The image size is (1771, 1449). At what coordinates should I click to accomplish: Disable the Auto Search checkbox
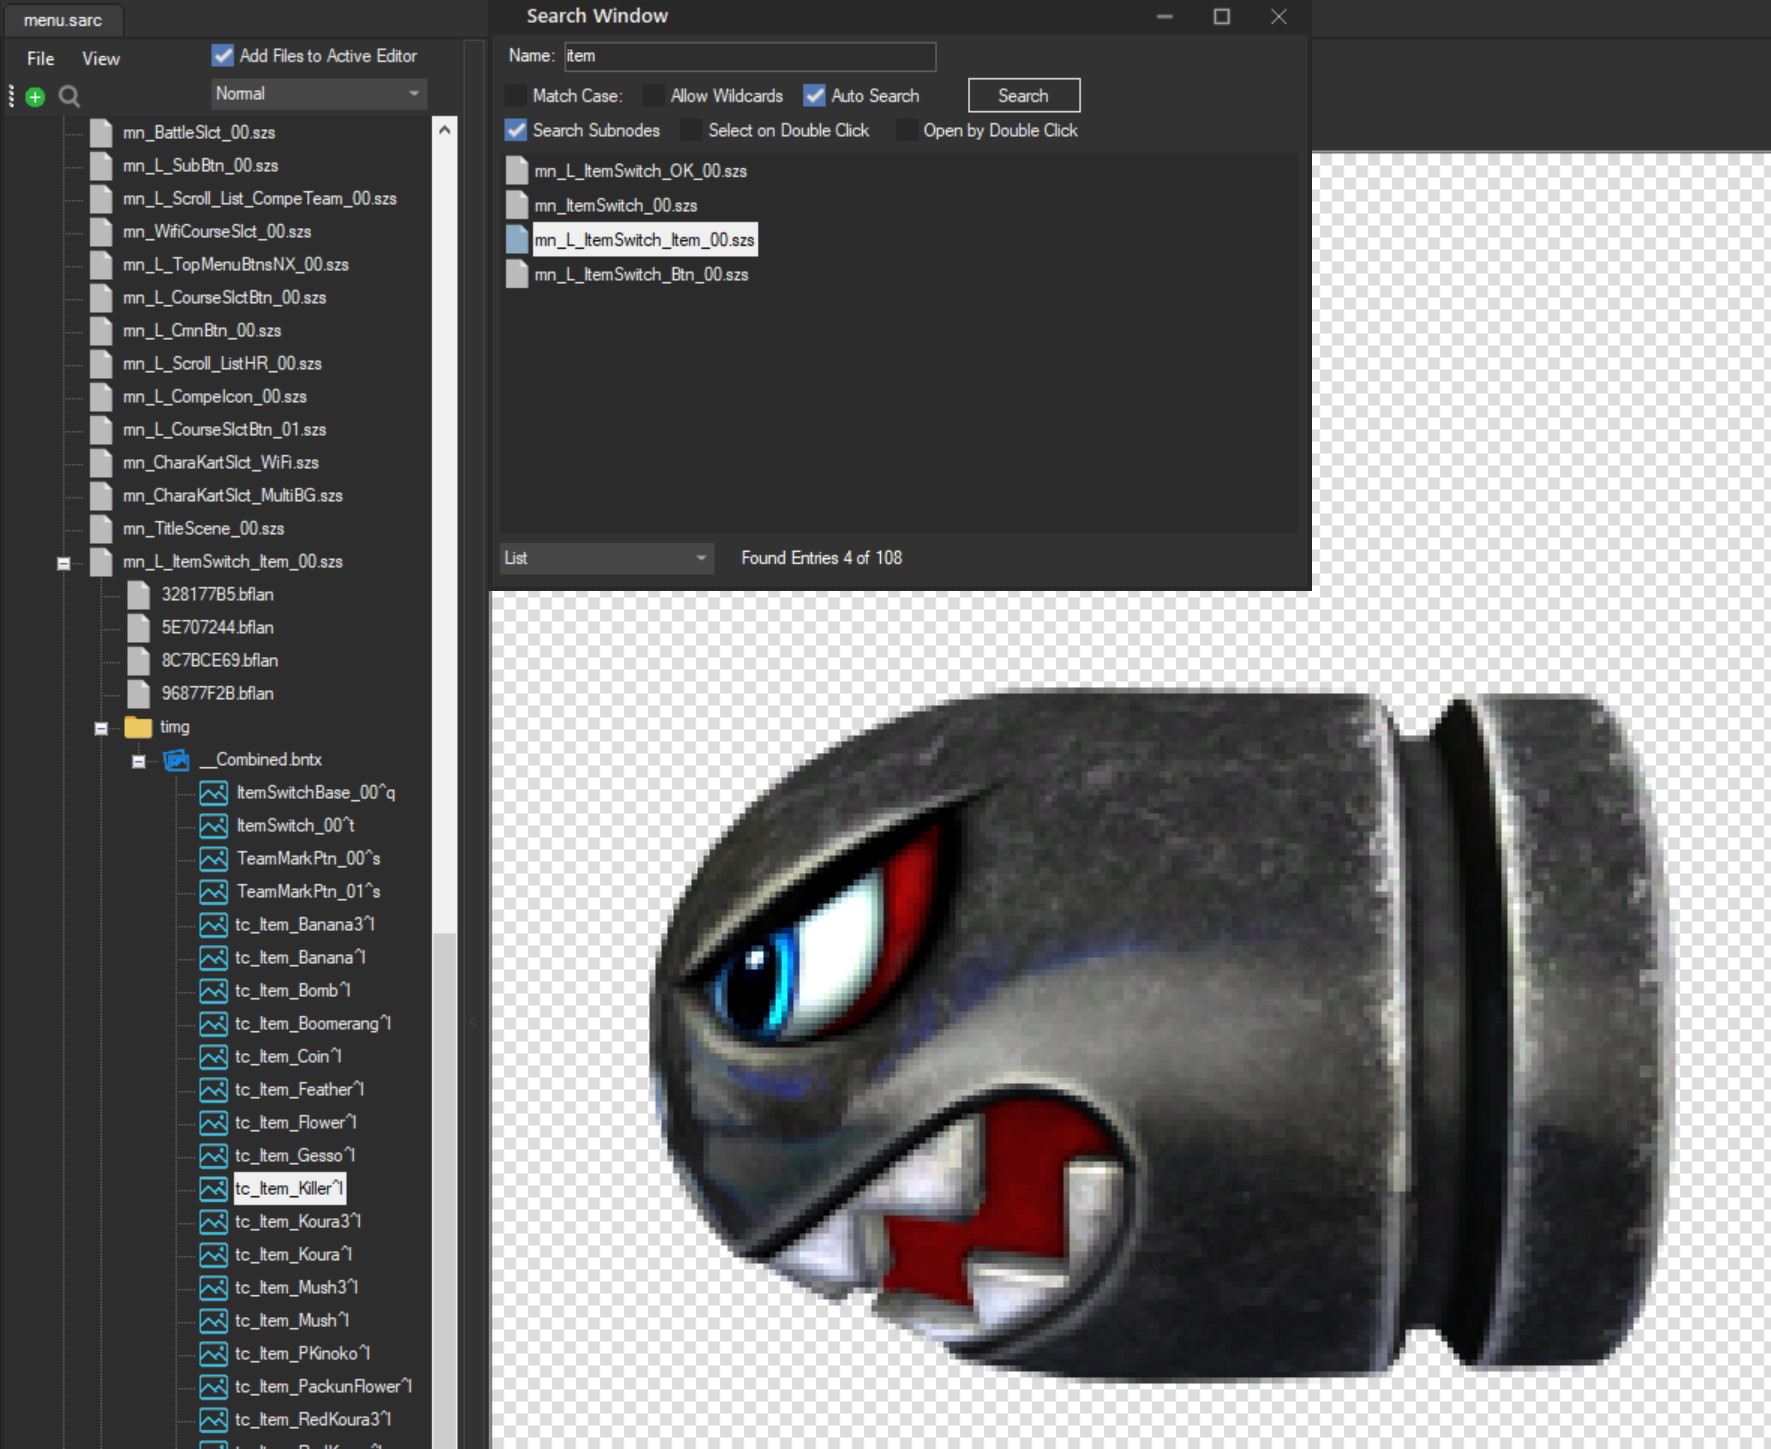(814, 95)
